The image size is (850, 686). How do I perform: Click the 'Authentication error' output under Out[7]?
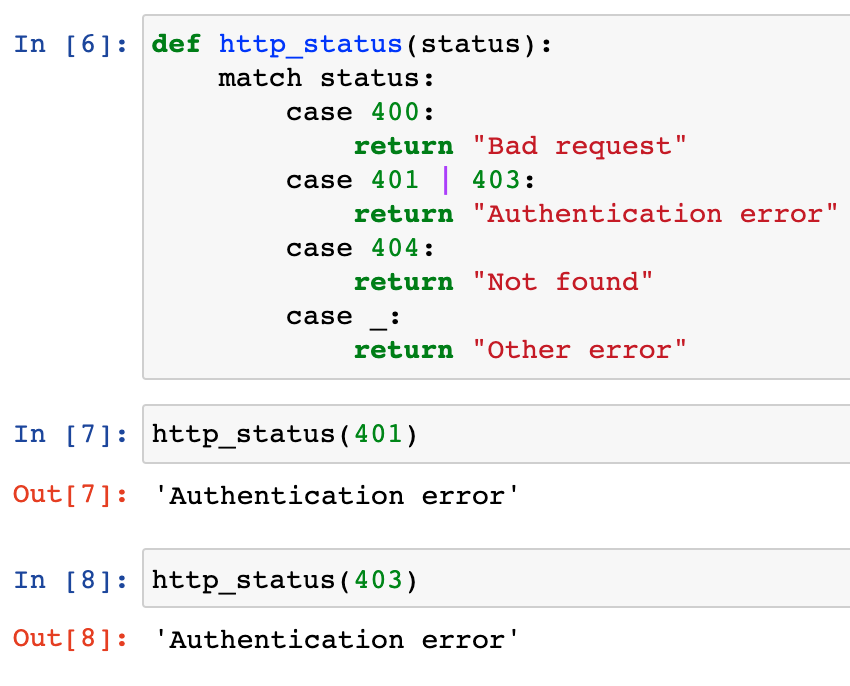click(338, 496)
